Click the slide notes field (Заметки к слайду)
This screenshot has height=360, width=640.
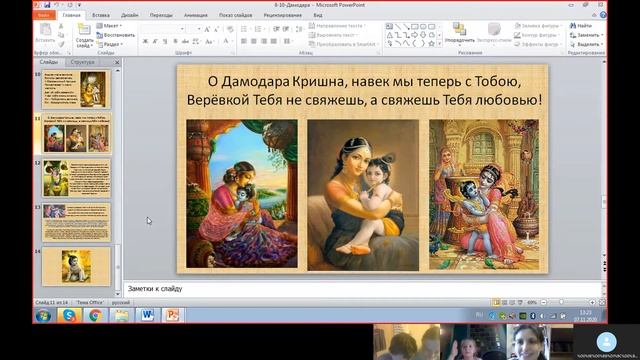click(x=362, y=289)
